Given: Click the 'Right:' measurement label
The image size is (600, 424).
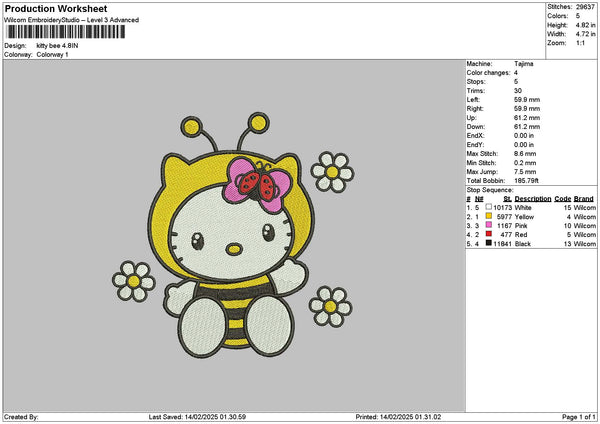Looking at the screenshot, I should (x=475, y=109).
